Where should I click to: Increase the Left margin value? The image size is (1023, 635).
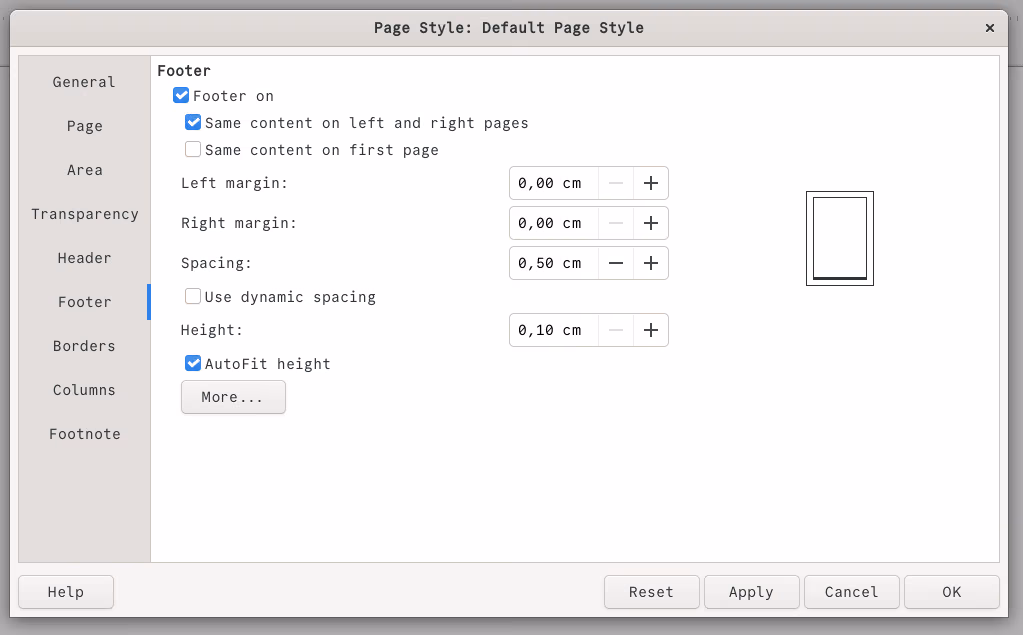(651, 183)
